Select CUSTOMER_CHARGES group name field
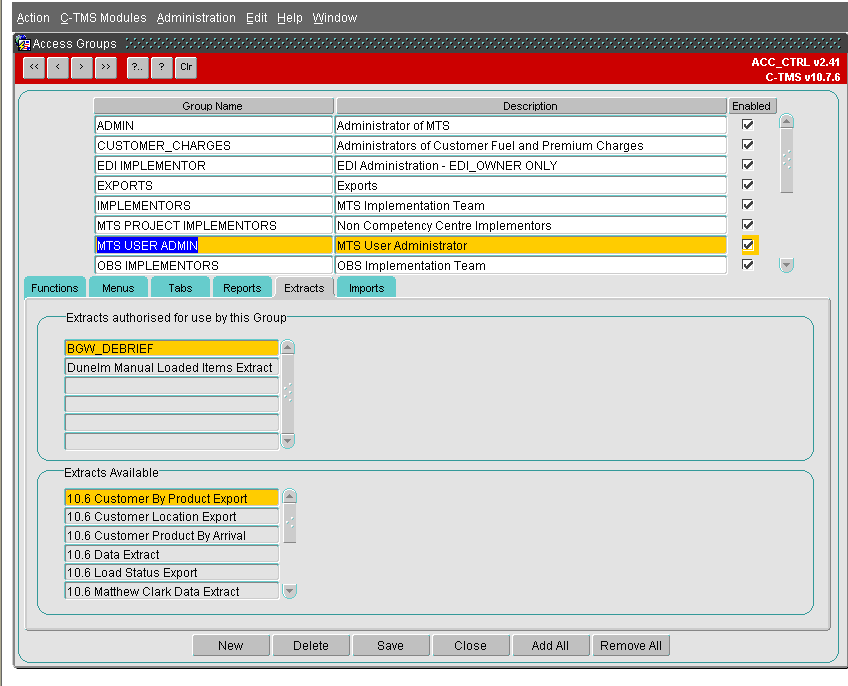This screenshot has width=848, height=686. pyautogui.click(x=213, y=146)
